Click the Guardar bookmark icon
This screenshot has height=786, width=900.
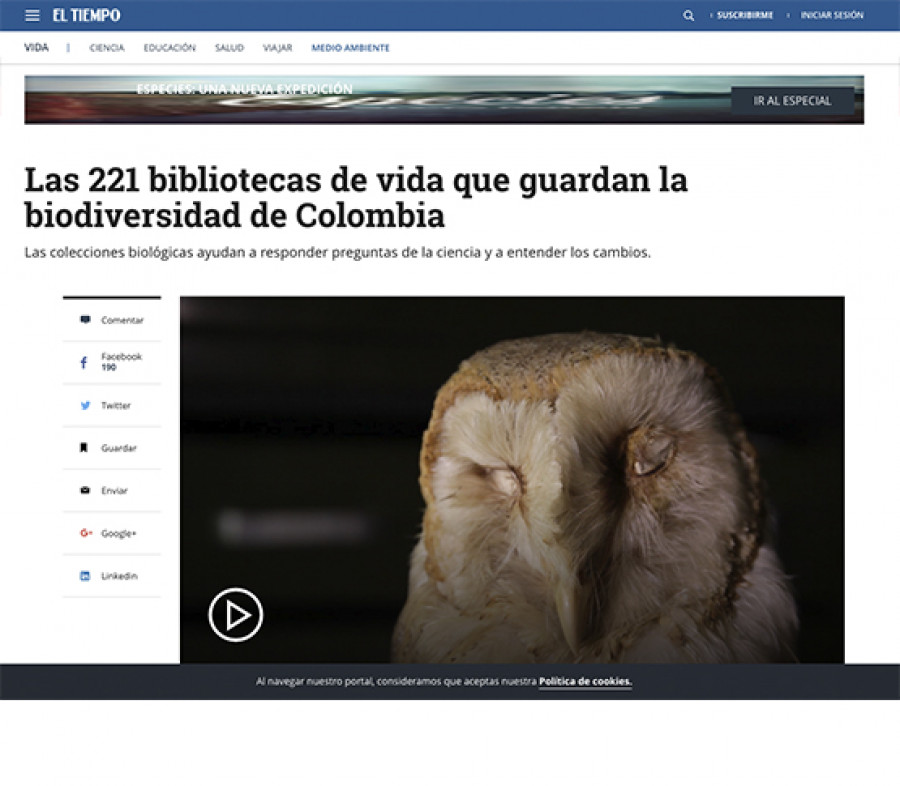(x=84, y=447)
